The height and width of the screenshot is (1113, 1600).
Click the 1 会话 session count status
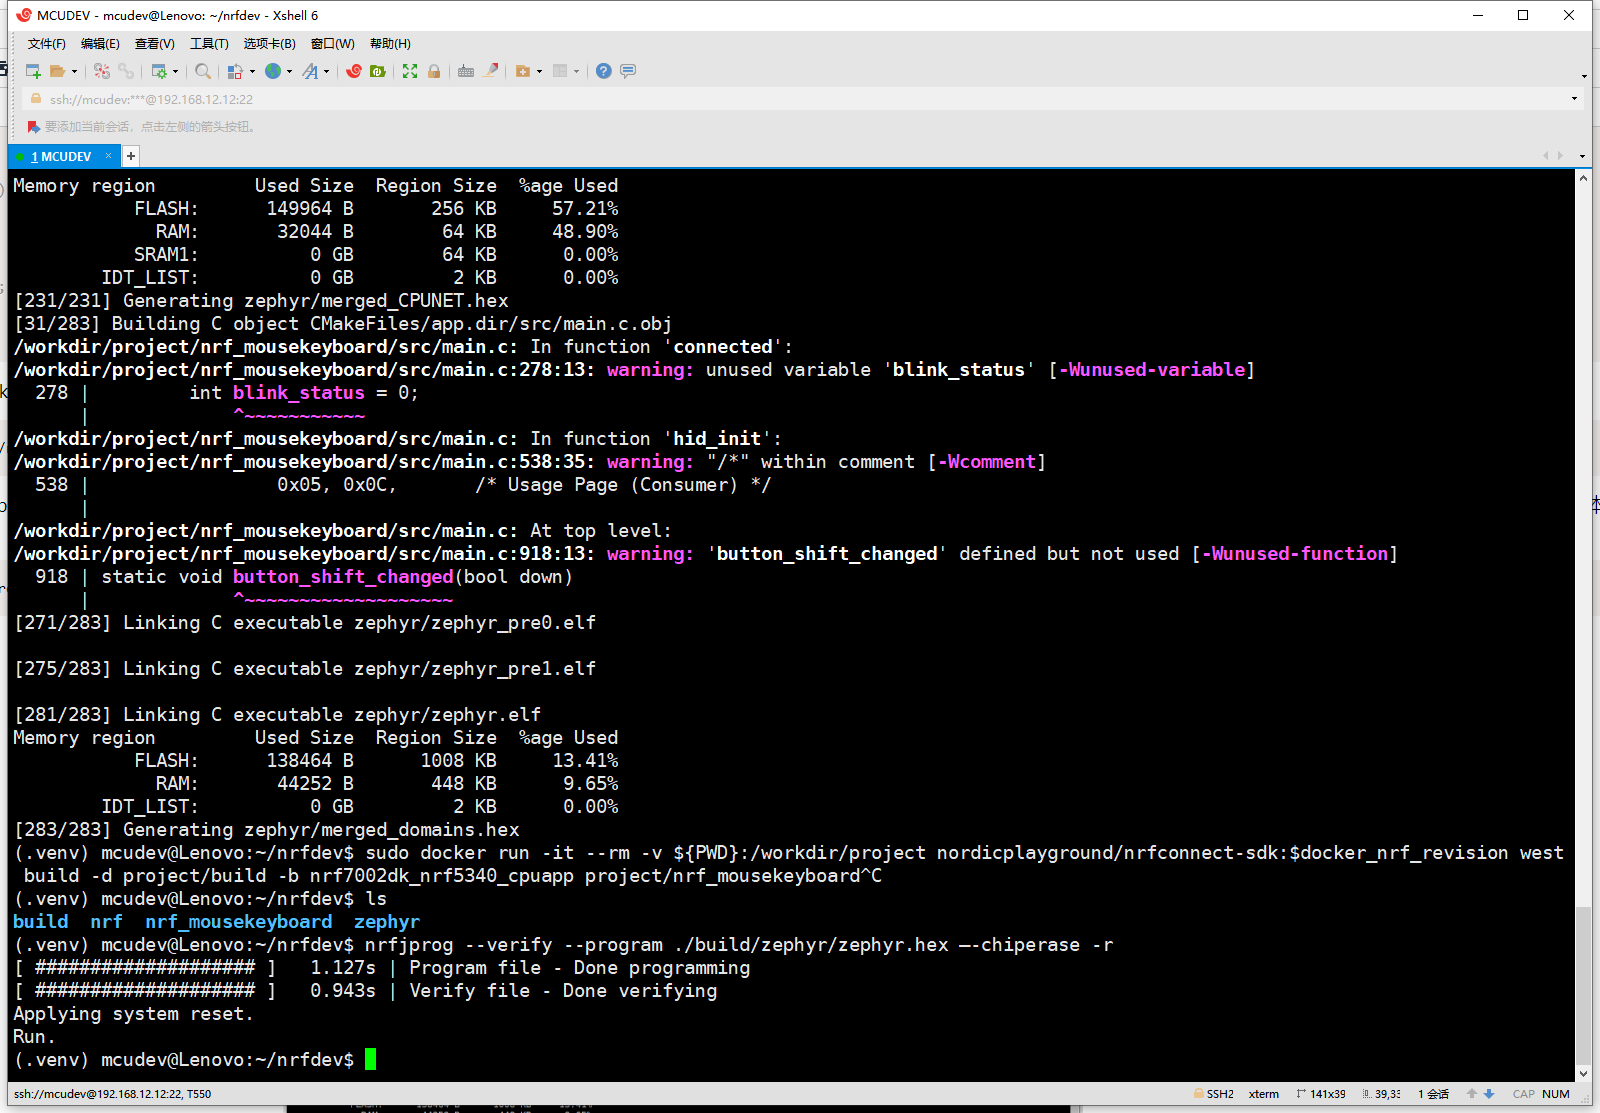tap(1434, 1094)
